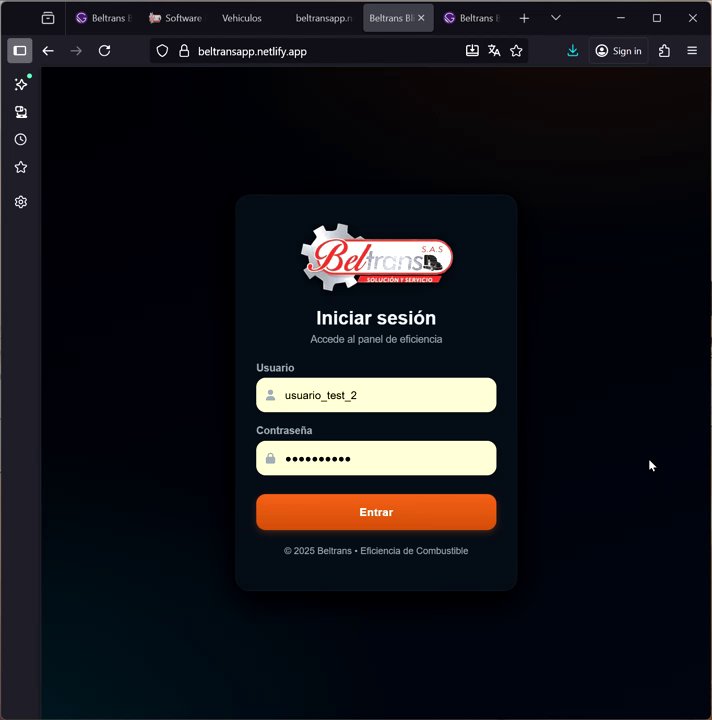Open AI chatbot sparkle sidebar icon
712x720 pixels.
pyautogui.click(x=21, y=84)
